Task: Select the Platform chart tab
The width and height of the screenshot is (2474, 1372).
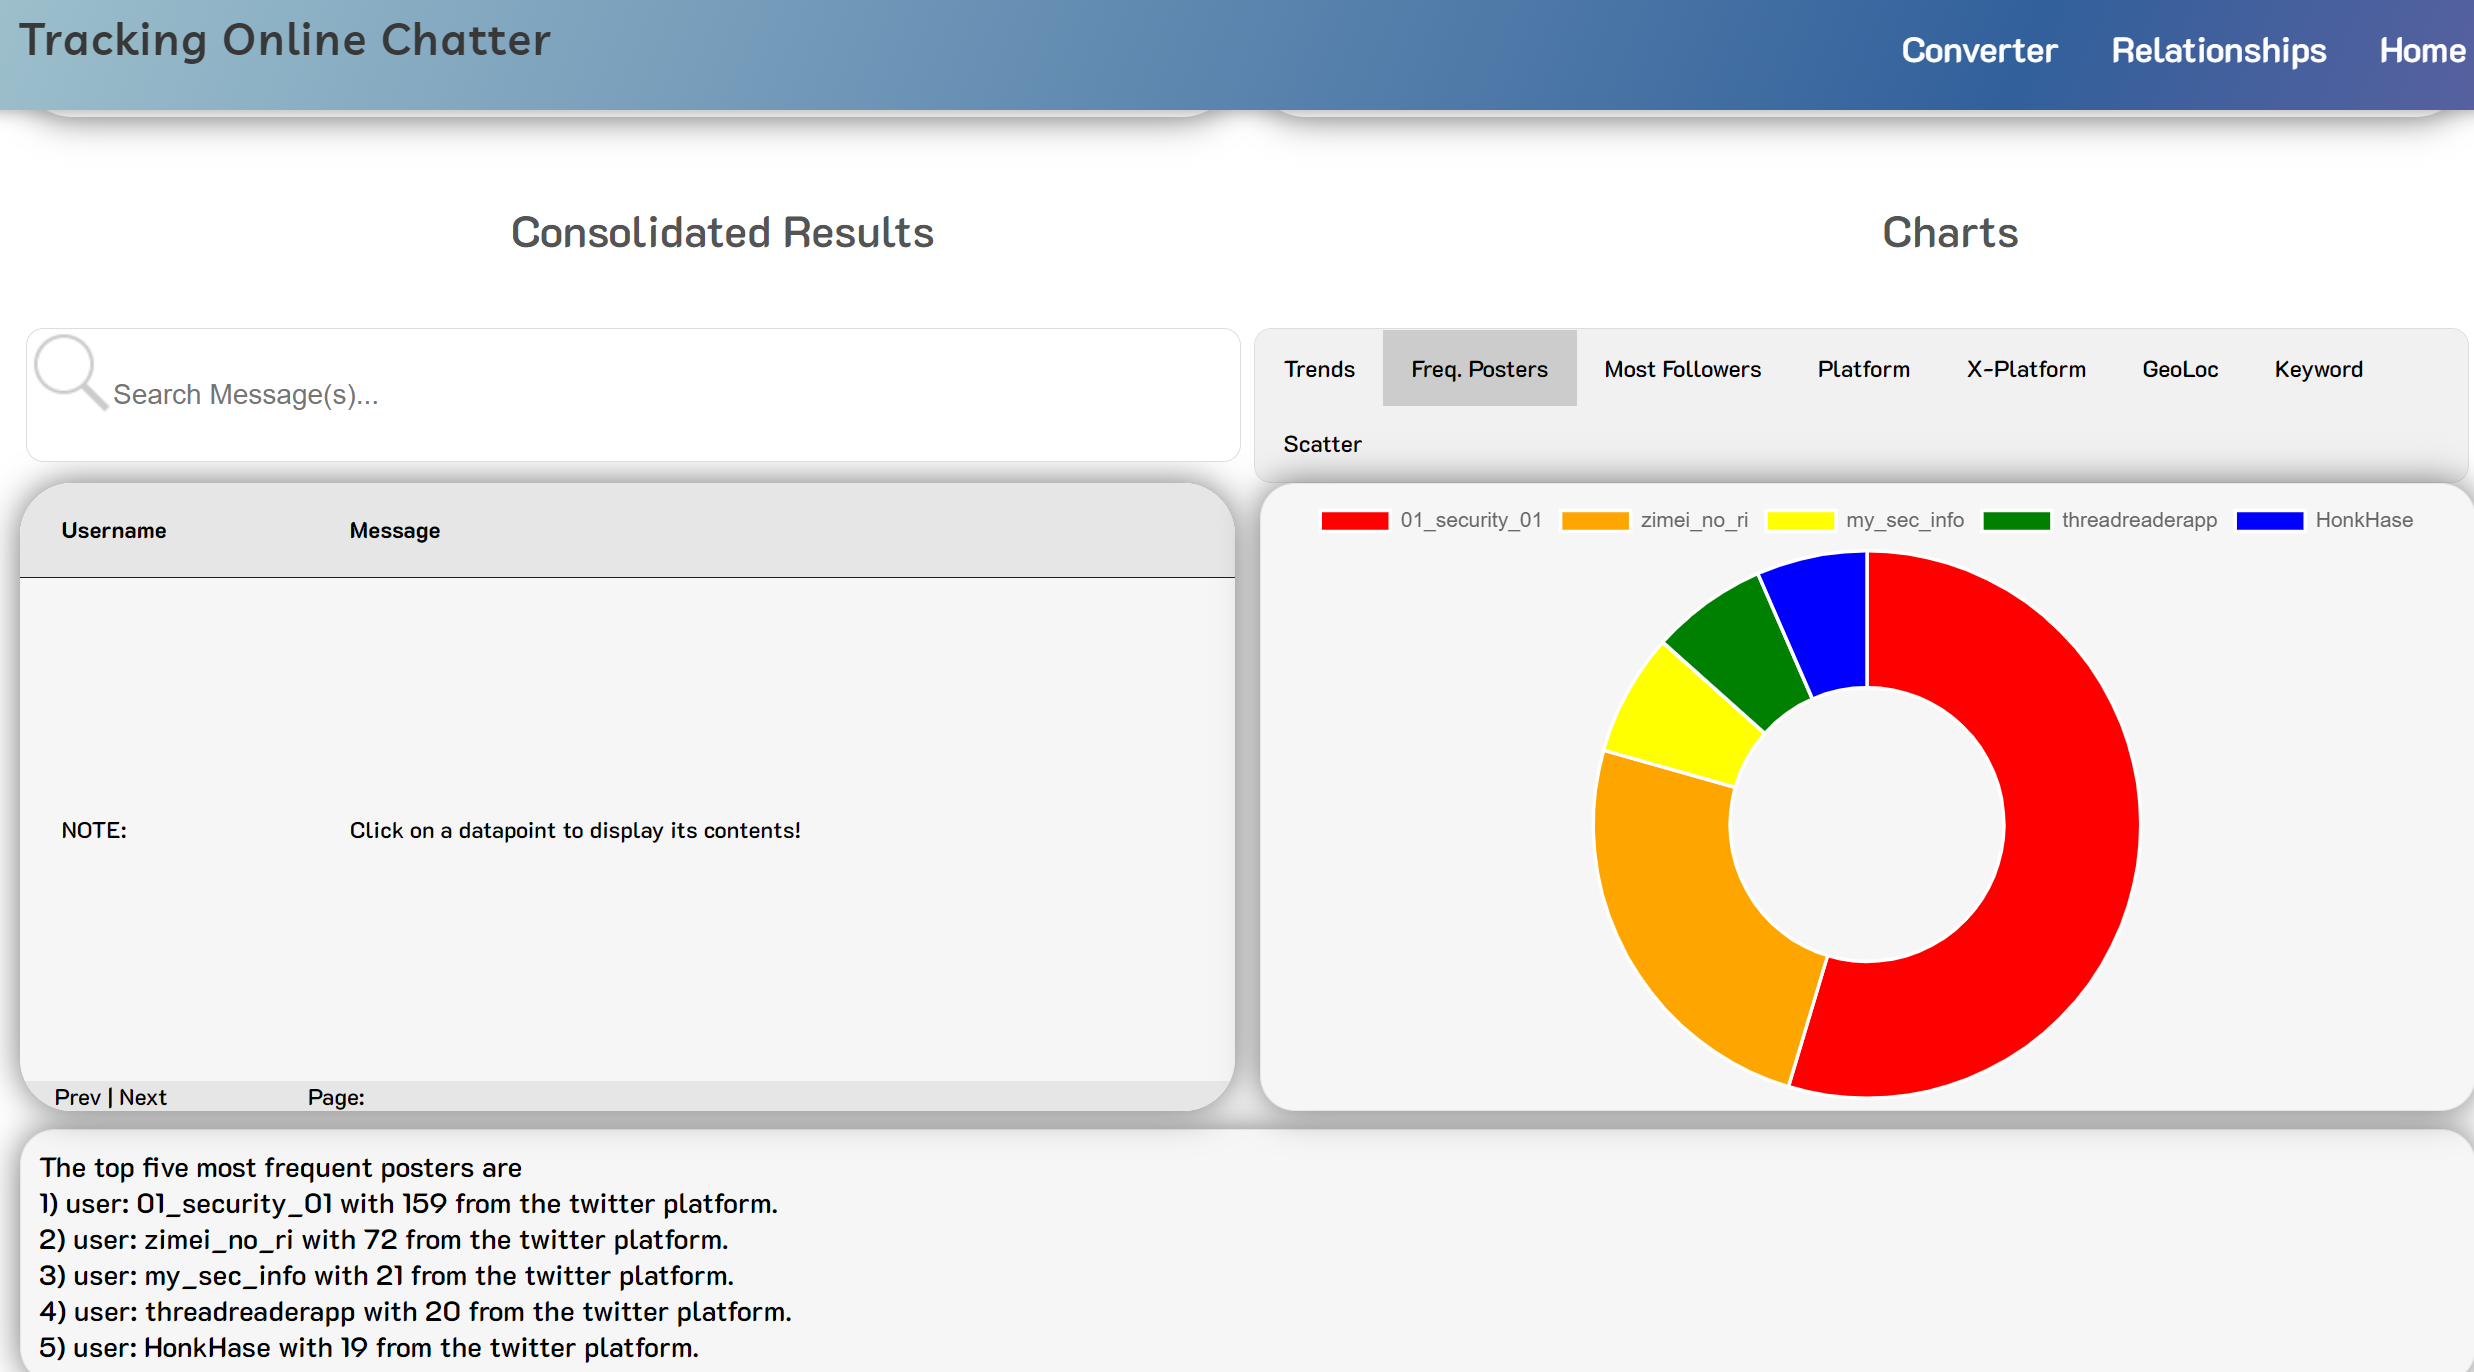Action: (x=1863, y=369)
